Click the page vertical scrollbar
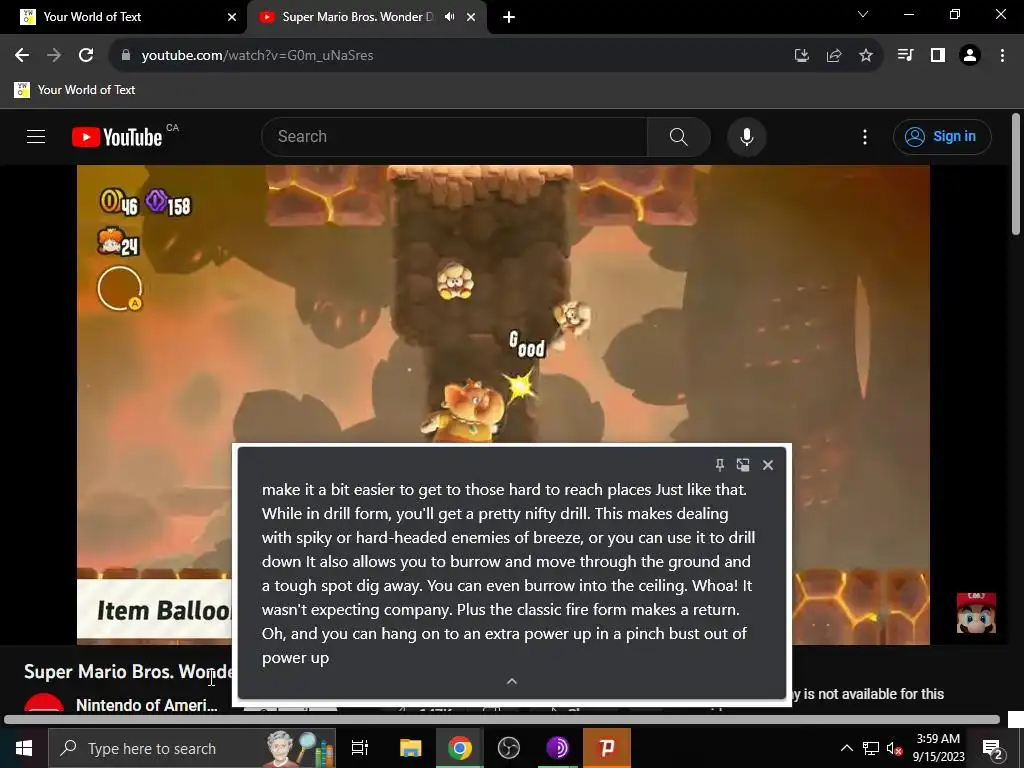The image size is (1024, 768). coord(1016,174)
